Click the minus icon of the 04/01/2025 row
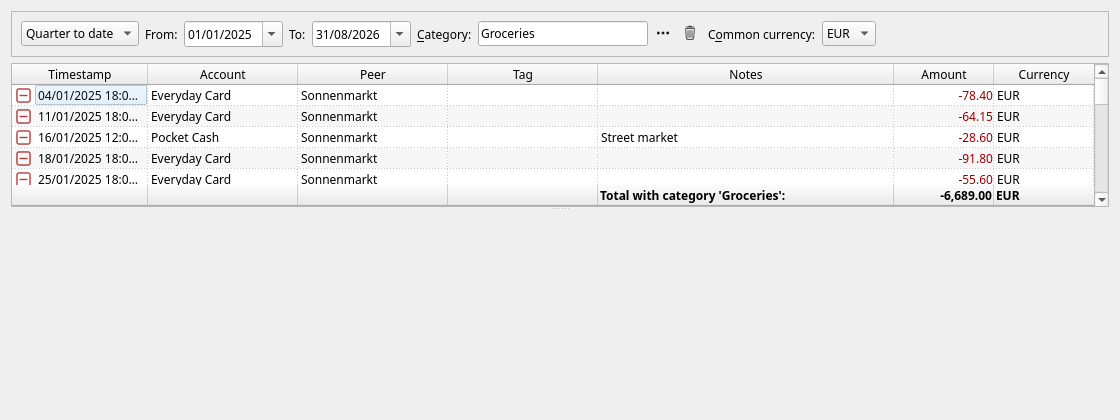 coord(24,96)
